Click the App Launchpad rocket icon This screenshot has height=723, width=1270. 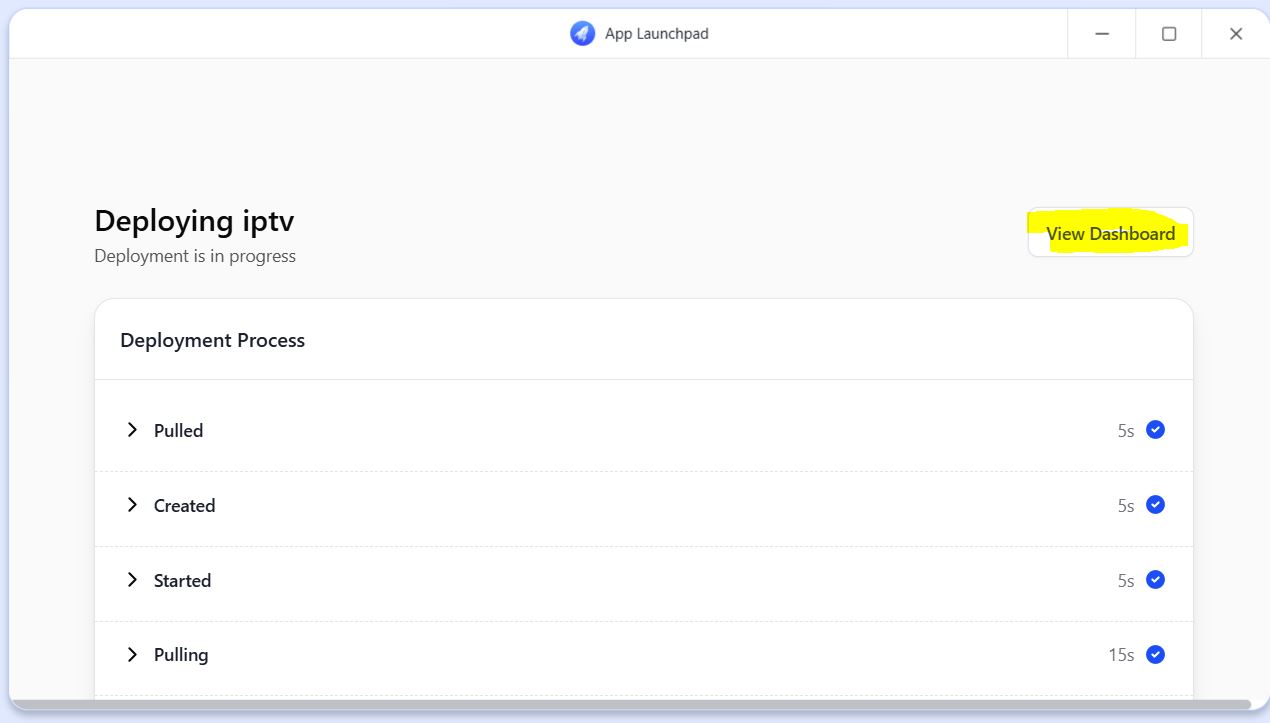582,34
